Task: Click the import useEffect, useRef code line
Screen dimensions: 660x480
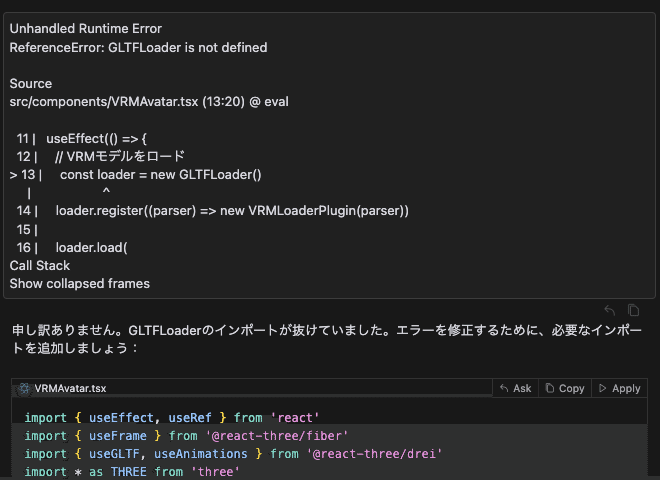Action: pos(172,418)
